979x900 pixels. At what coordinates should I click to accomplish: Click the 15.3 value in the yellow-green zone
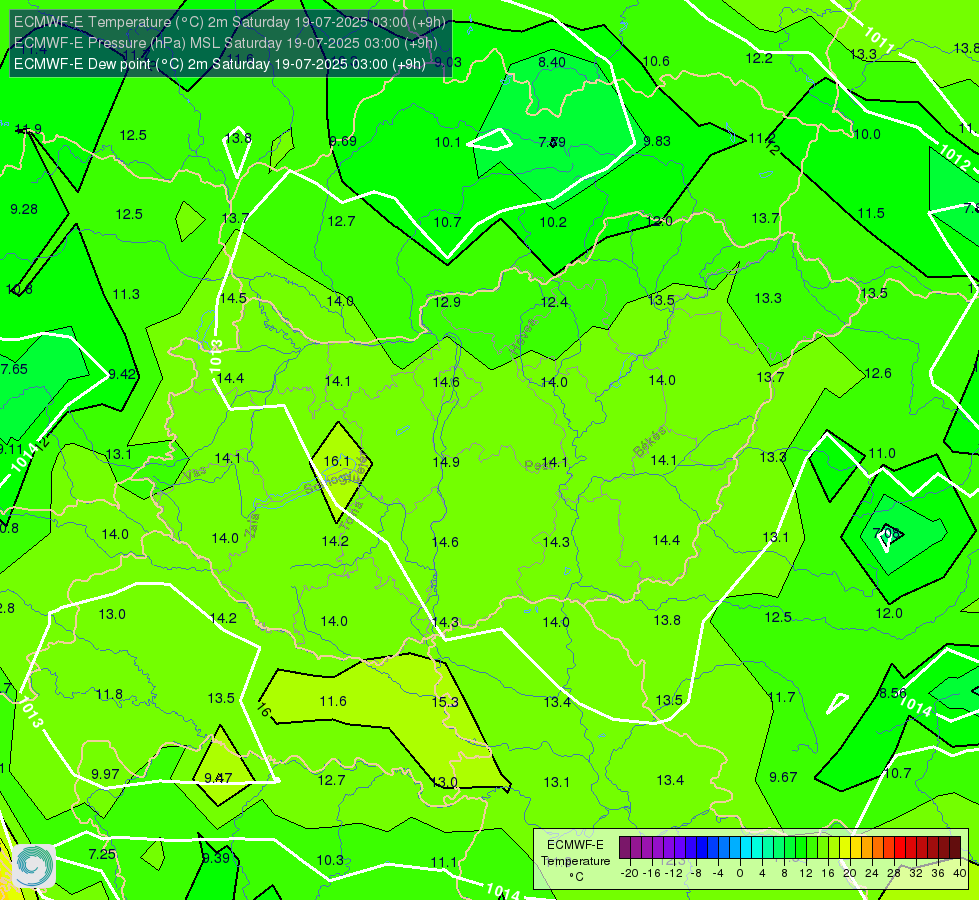(445, 702)
